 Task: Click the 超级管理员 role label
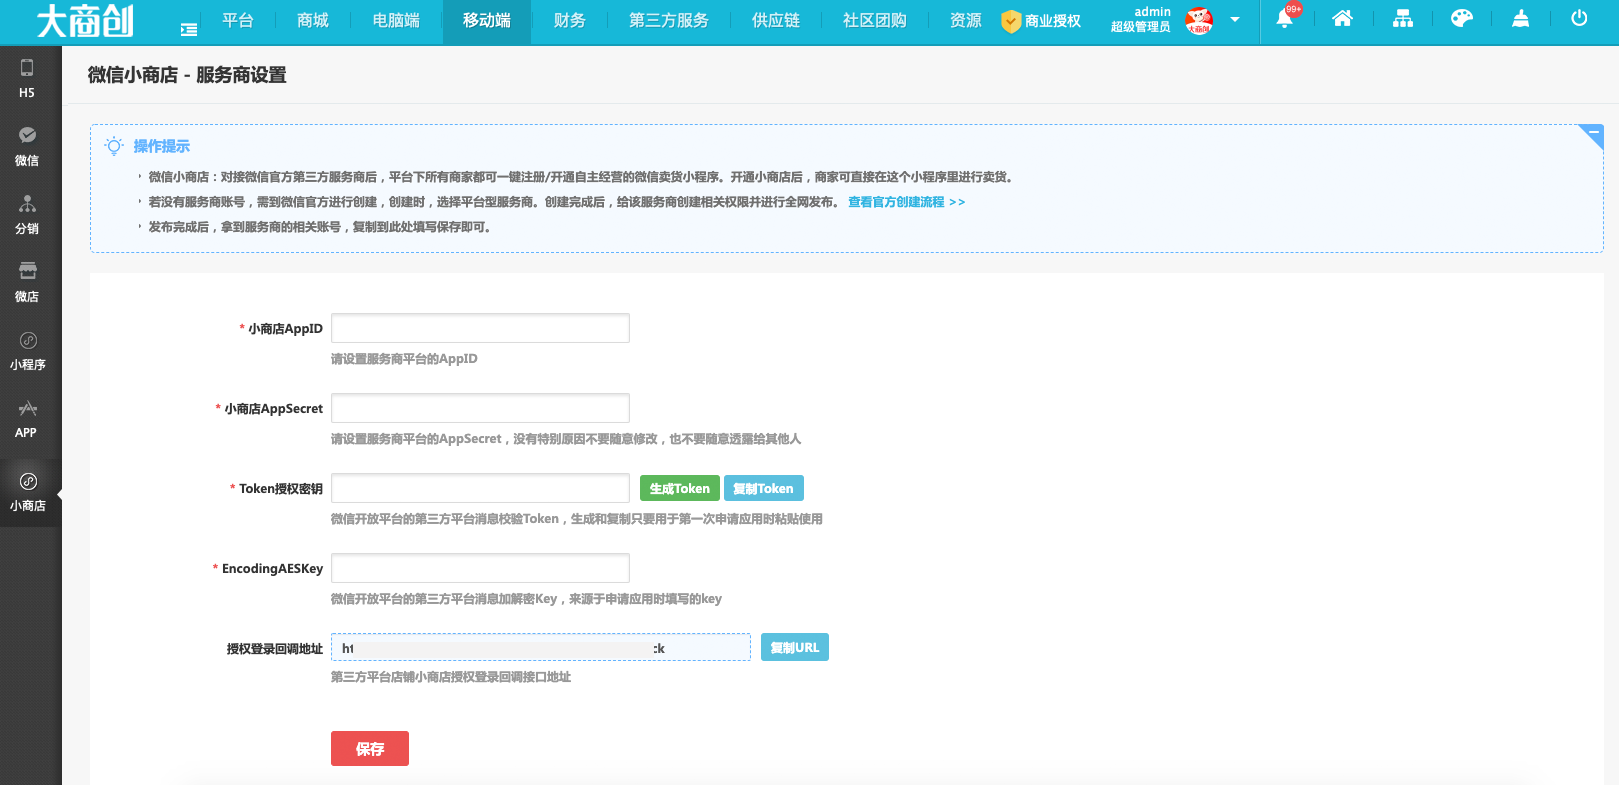[x=1140, y=27]
